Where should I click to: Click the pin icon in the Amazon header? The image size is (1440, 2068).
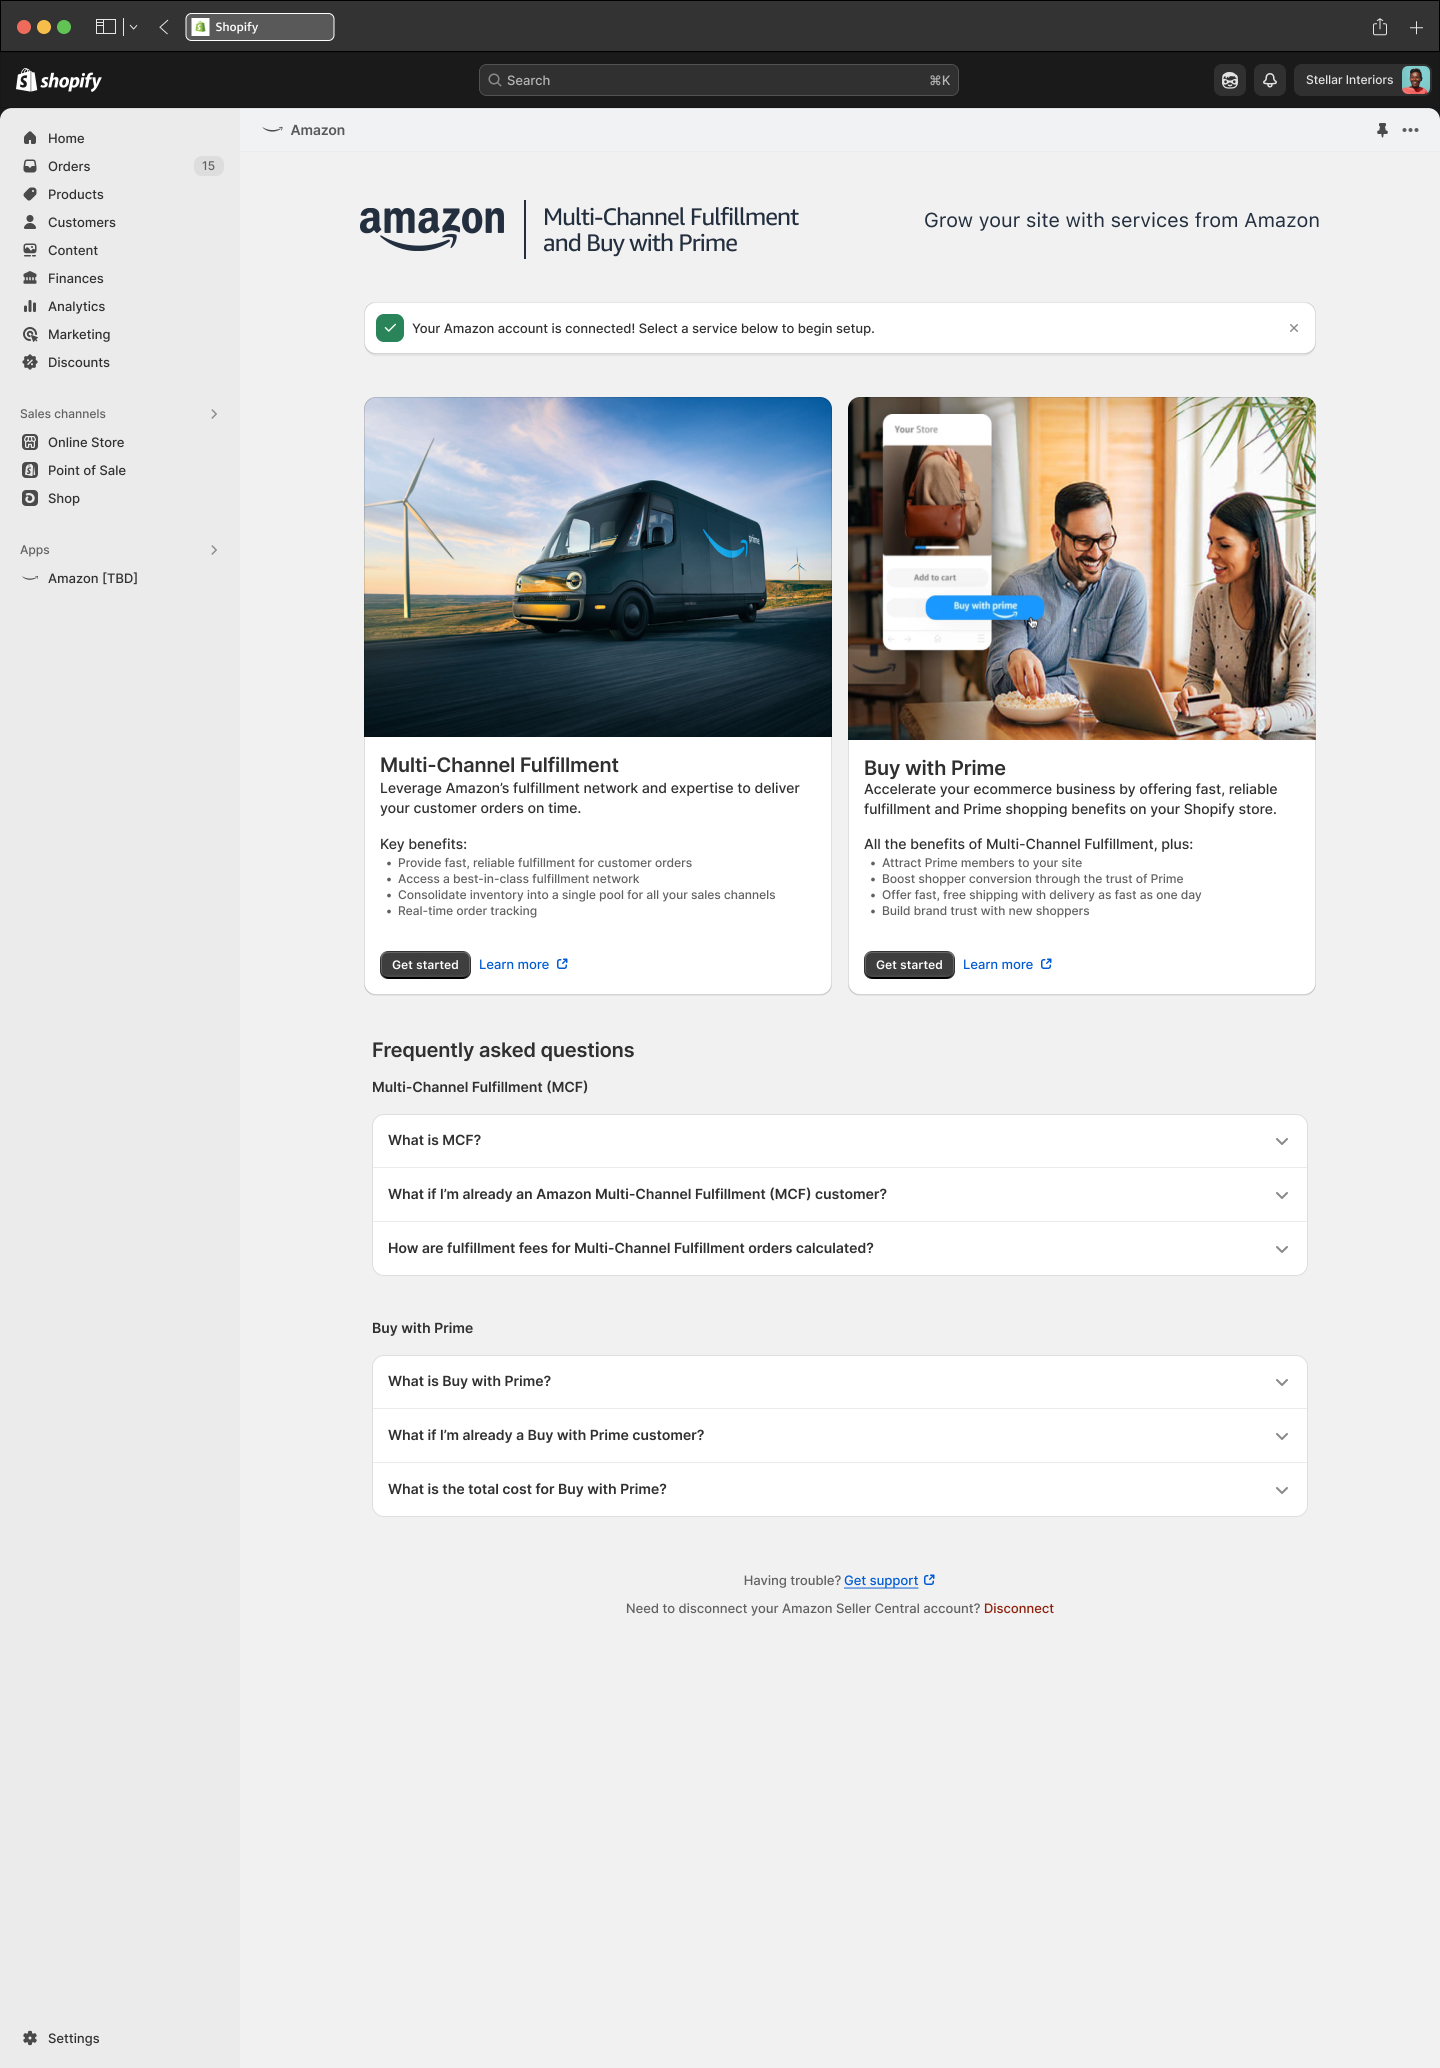(x=1382, y=130)
